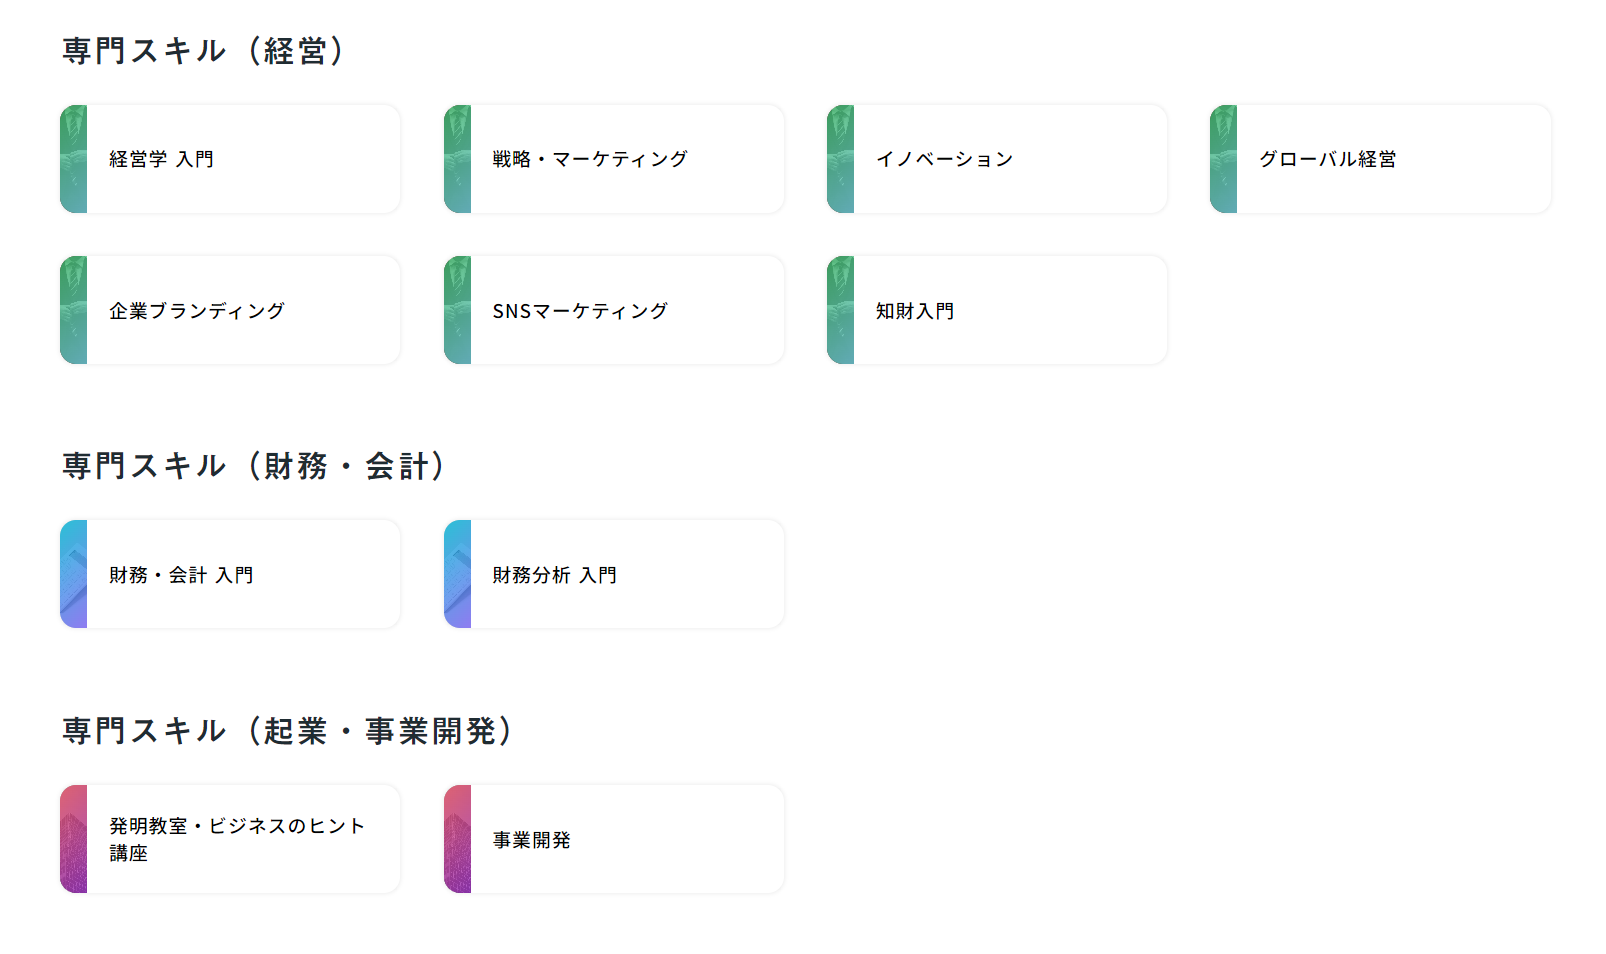Select the イノベーション course card
The height and width of the screenshot is (954, 1606).
997,159
